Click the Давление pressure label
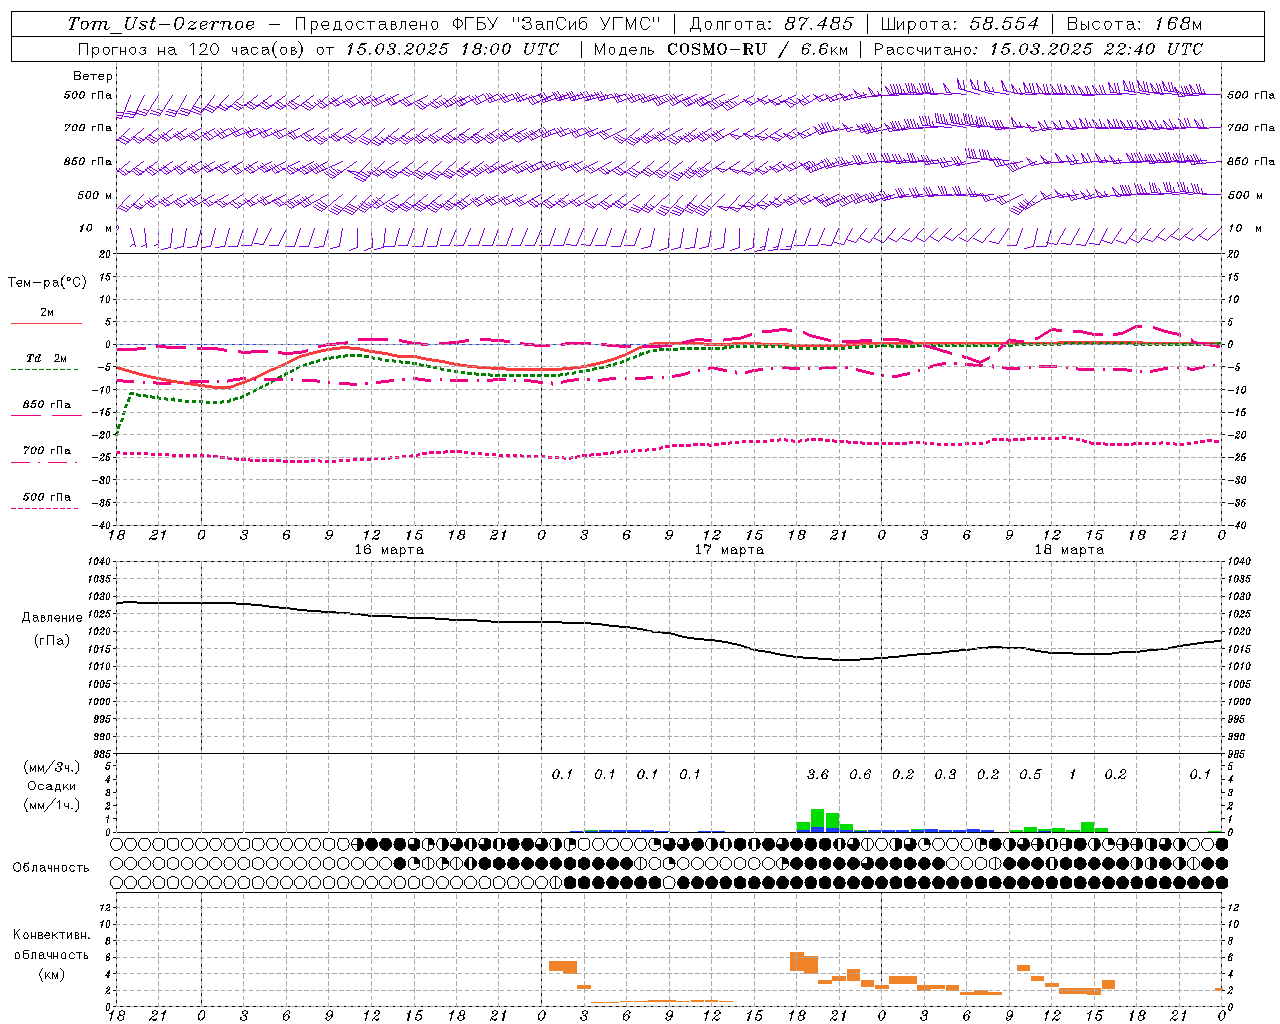This screenshot has width=1280, height=1024. tap(53, 618)
